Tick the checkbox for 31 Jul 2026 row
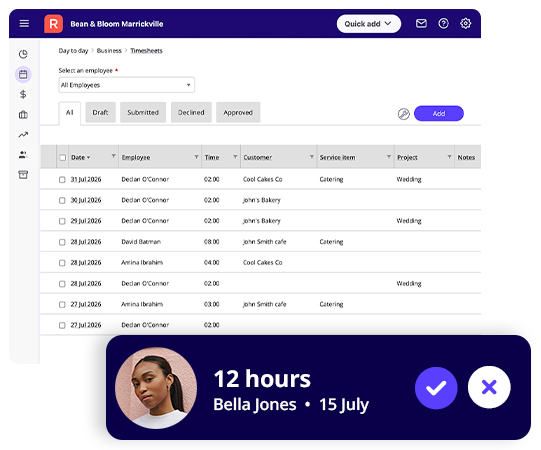Screen dimensions: 541x450 pyautogui.click(x=62, y=179)
